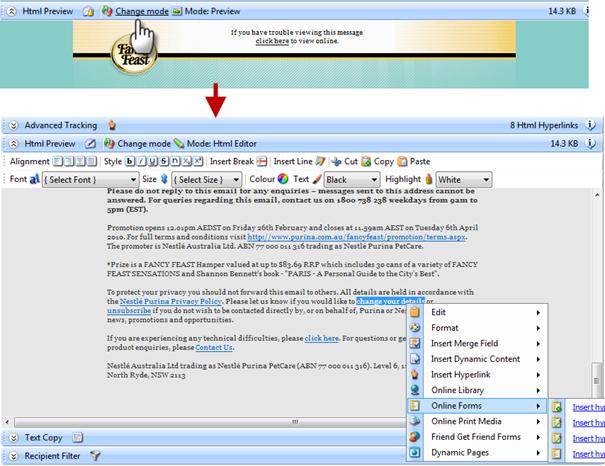Click the Contact Us link
Viewport: 605px width, 466px height.
pyautogui.click(x=214, y=348)
